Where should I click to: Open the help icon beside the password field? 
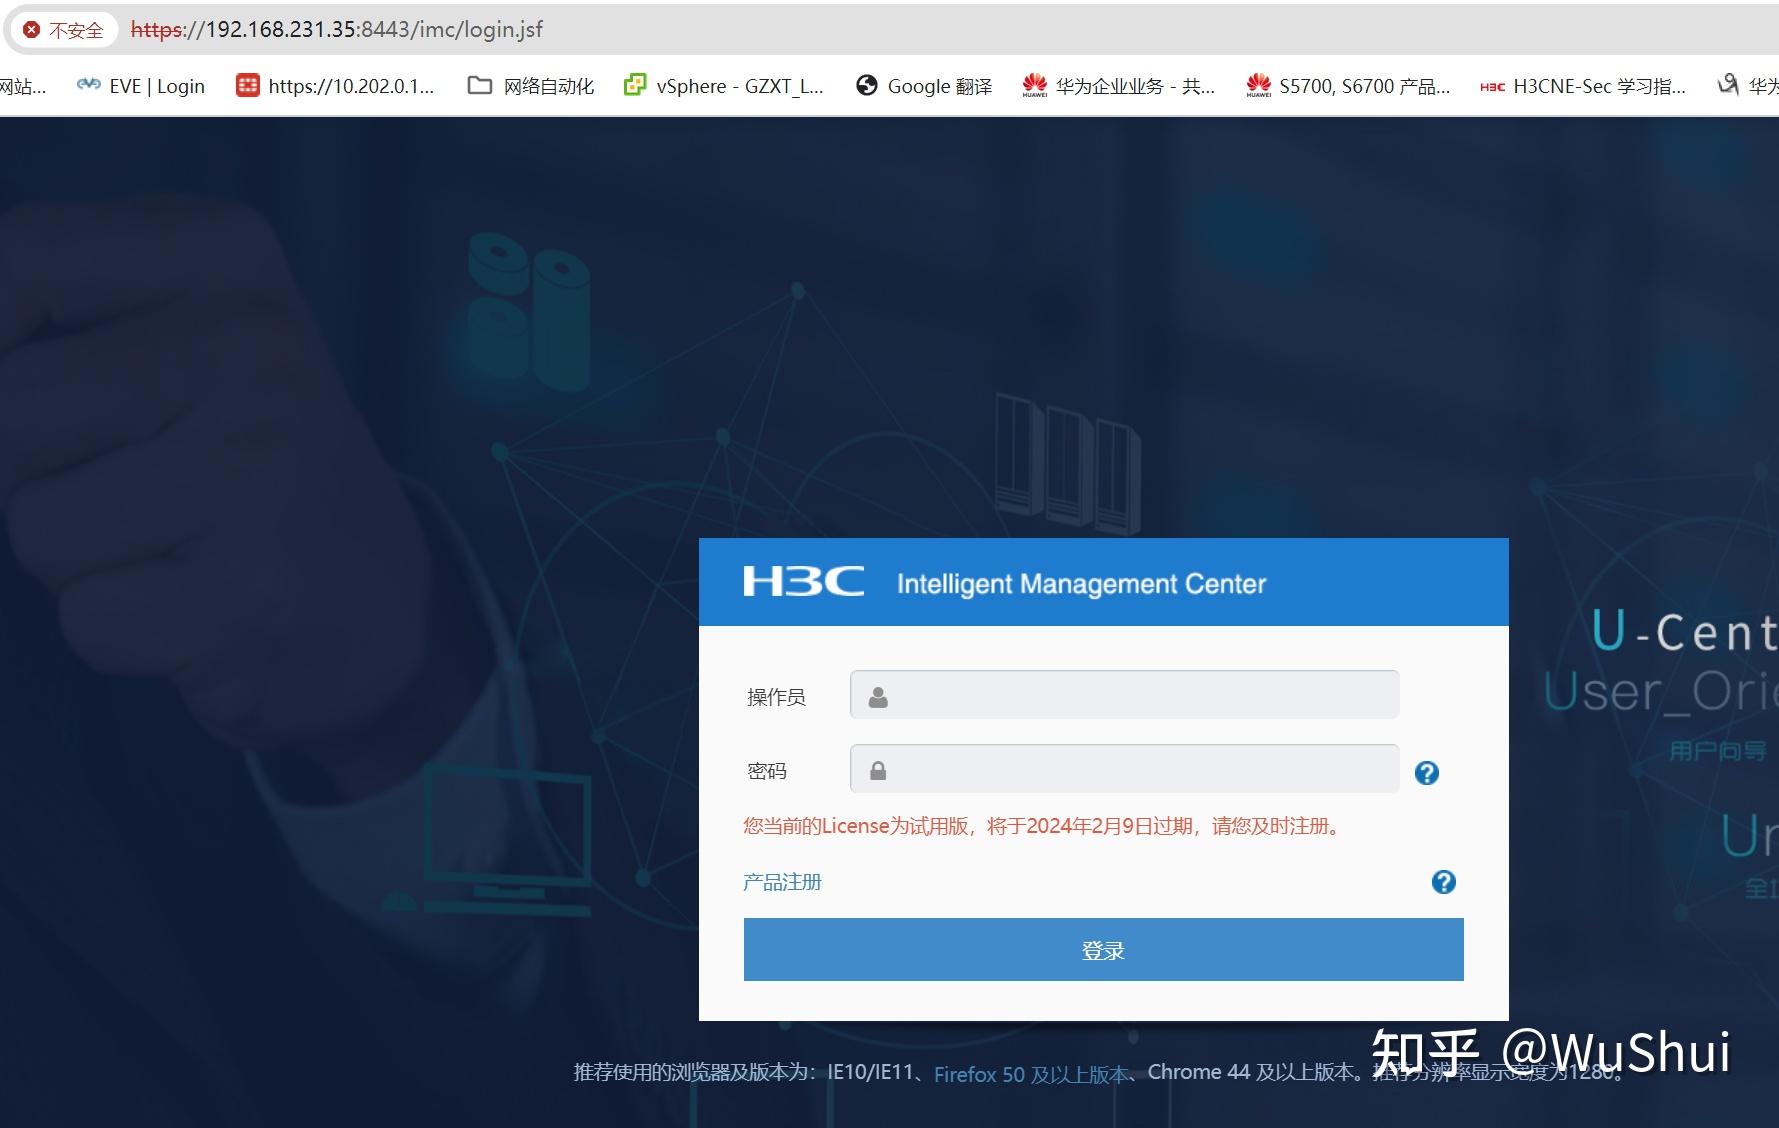point(1427,772)
